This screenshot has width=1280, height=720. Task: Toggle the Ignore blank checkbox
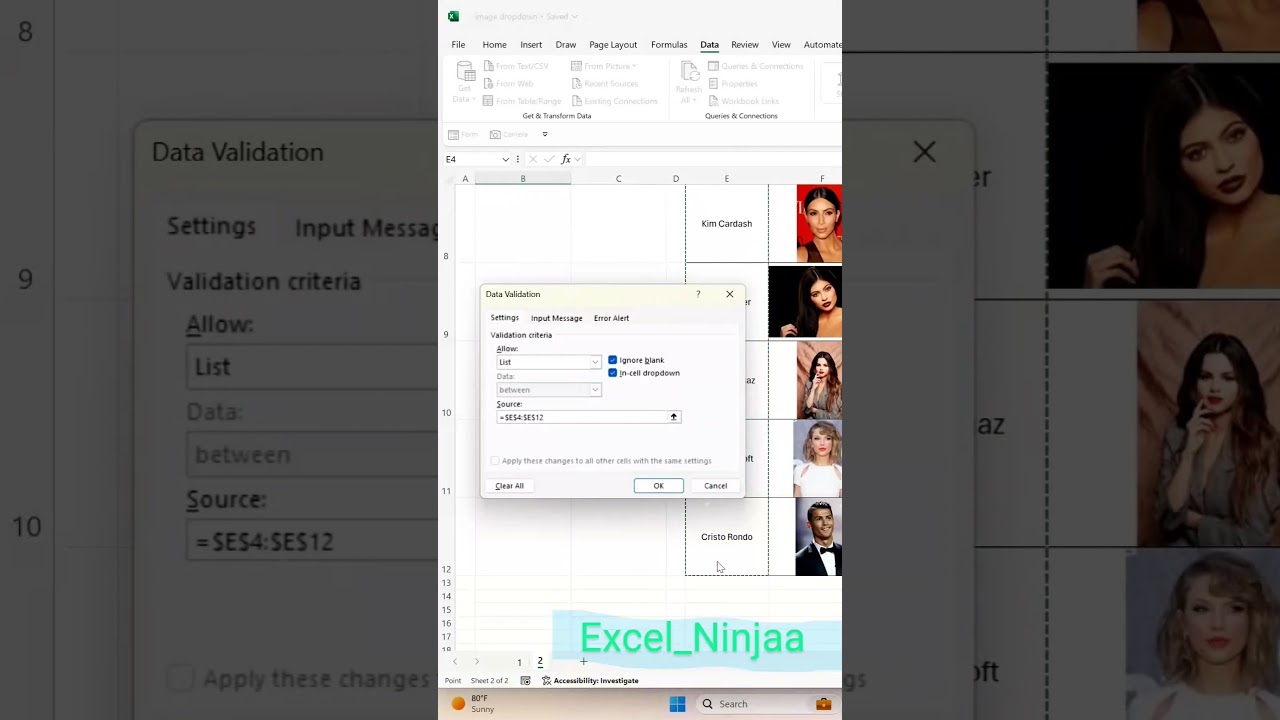(613, 360)
